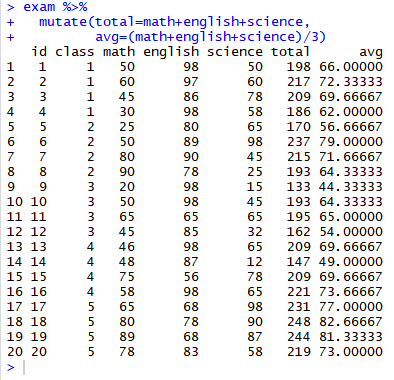Click science score 32 in row 12
The image size is (394, 380).
coord(255,232)
